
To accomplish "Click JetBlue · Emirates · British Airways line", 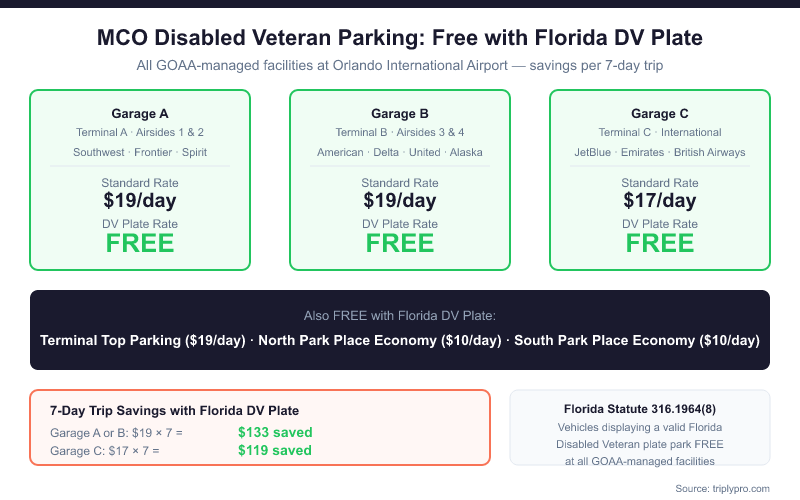I will (x=660, y=152).
